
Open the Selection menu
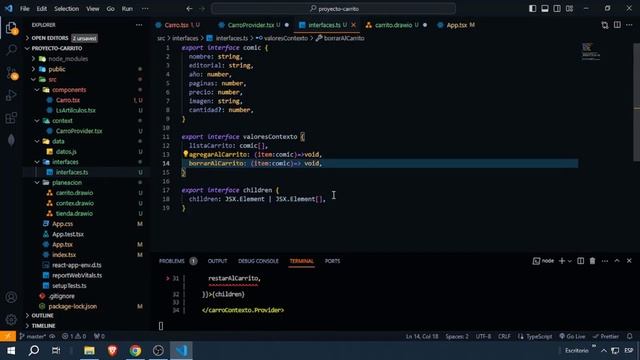point(66,9)
